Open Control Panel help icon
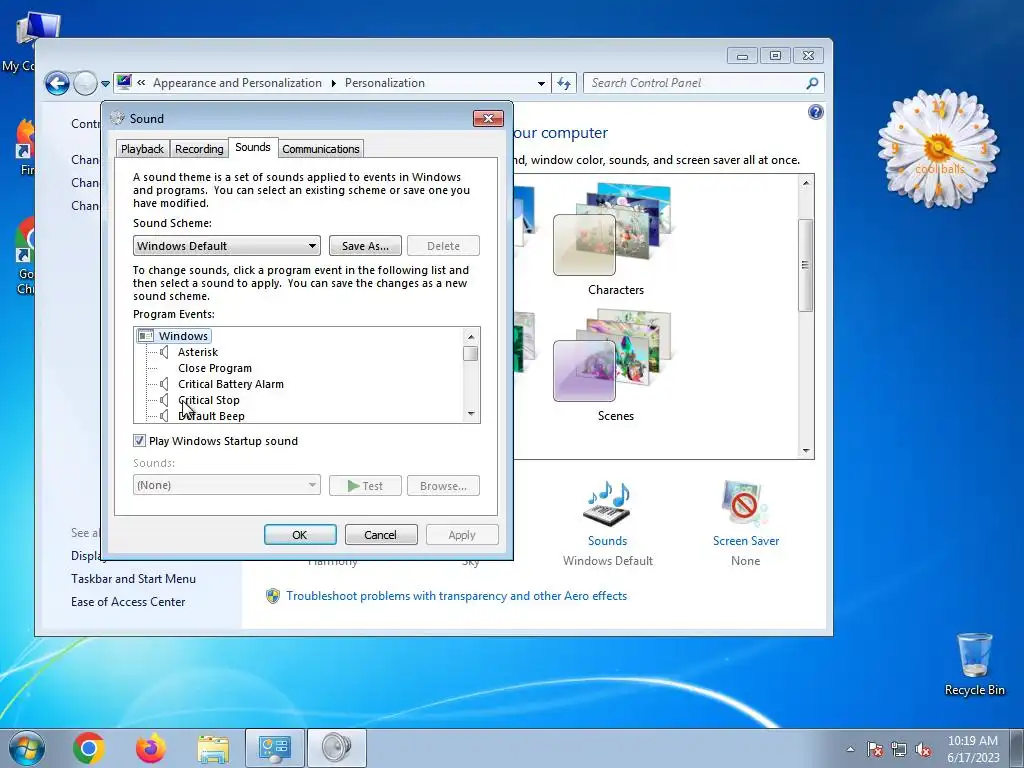Viewport: 1024px width, 768px height. (x=816, y=112)
